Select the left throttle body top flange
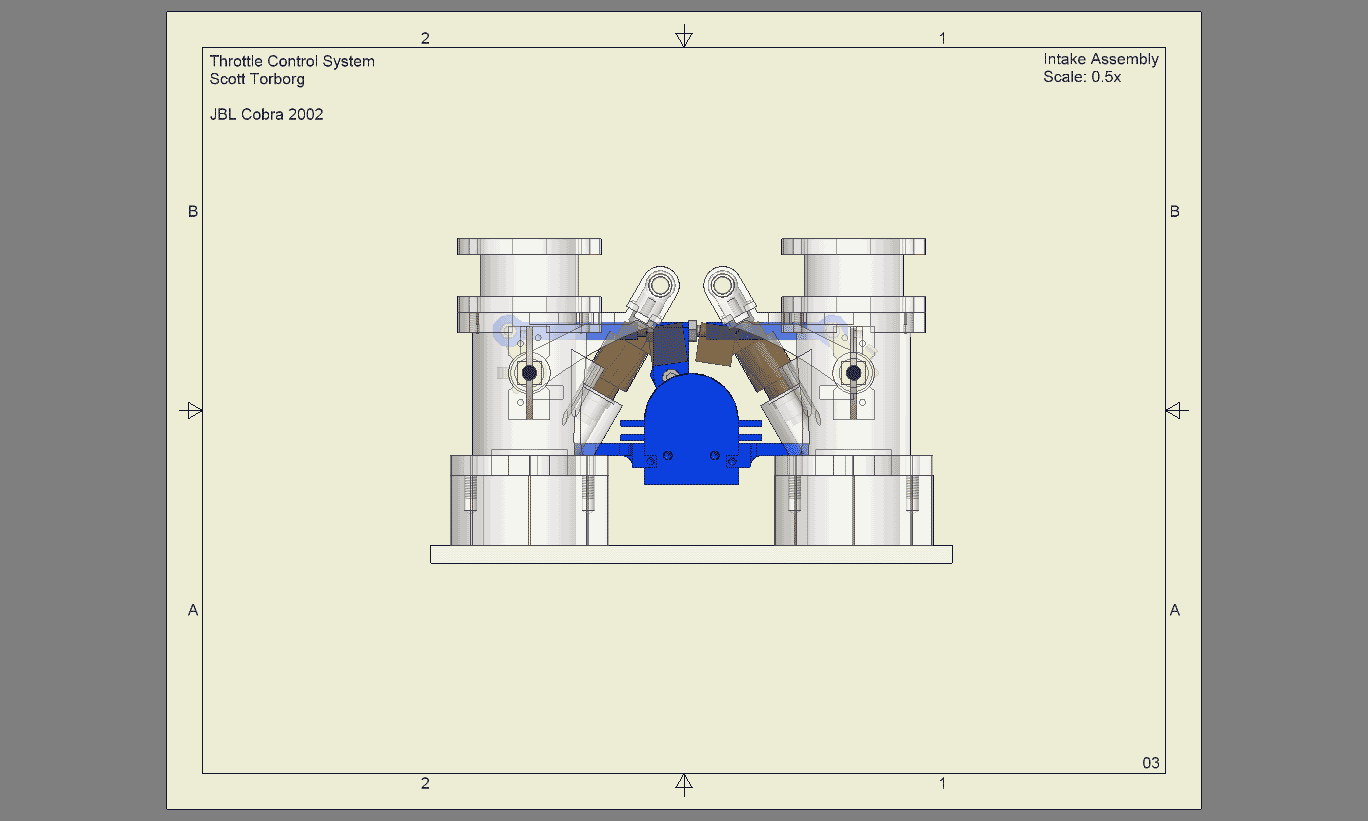This screenshot has height=821, width=1368. 529,246
